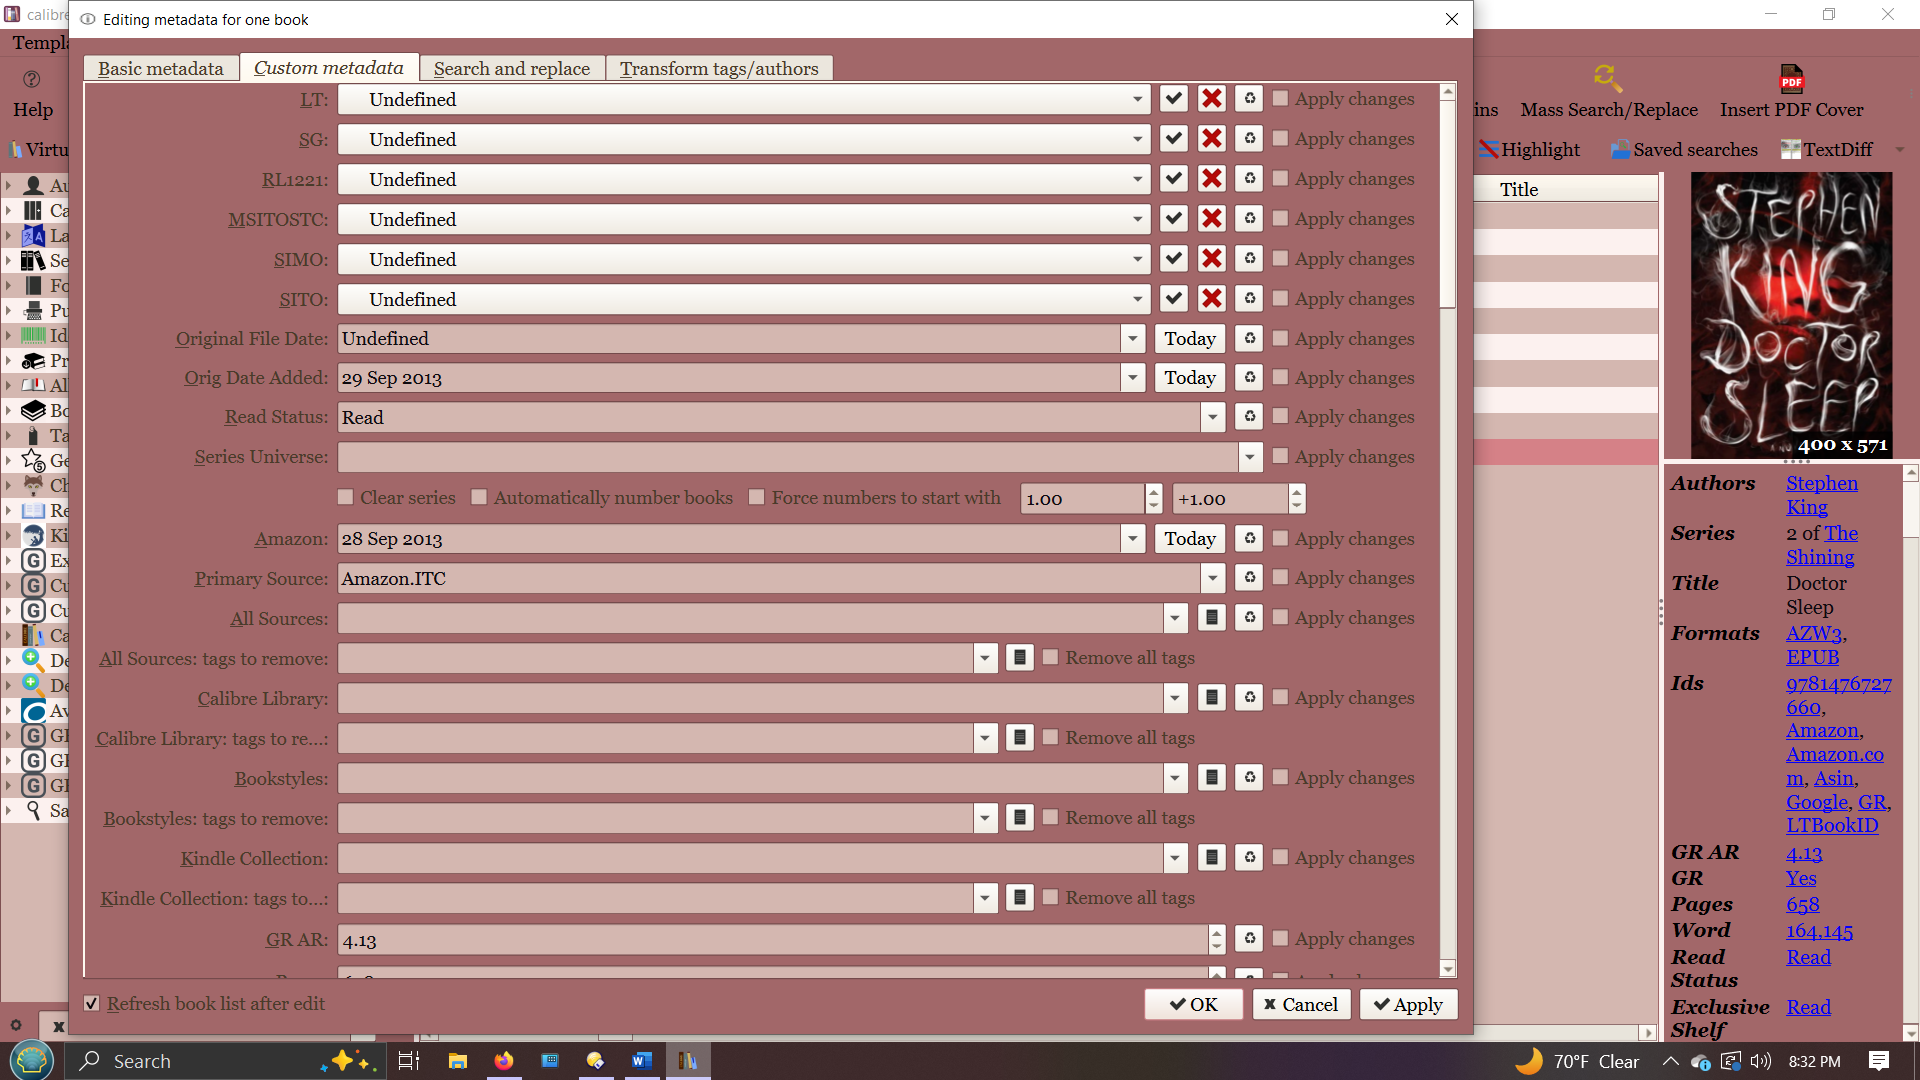This screenshot has width=1920, height=1080.
Task: Enable Clear series checkbox
Action: click(x=346, y=498)
